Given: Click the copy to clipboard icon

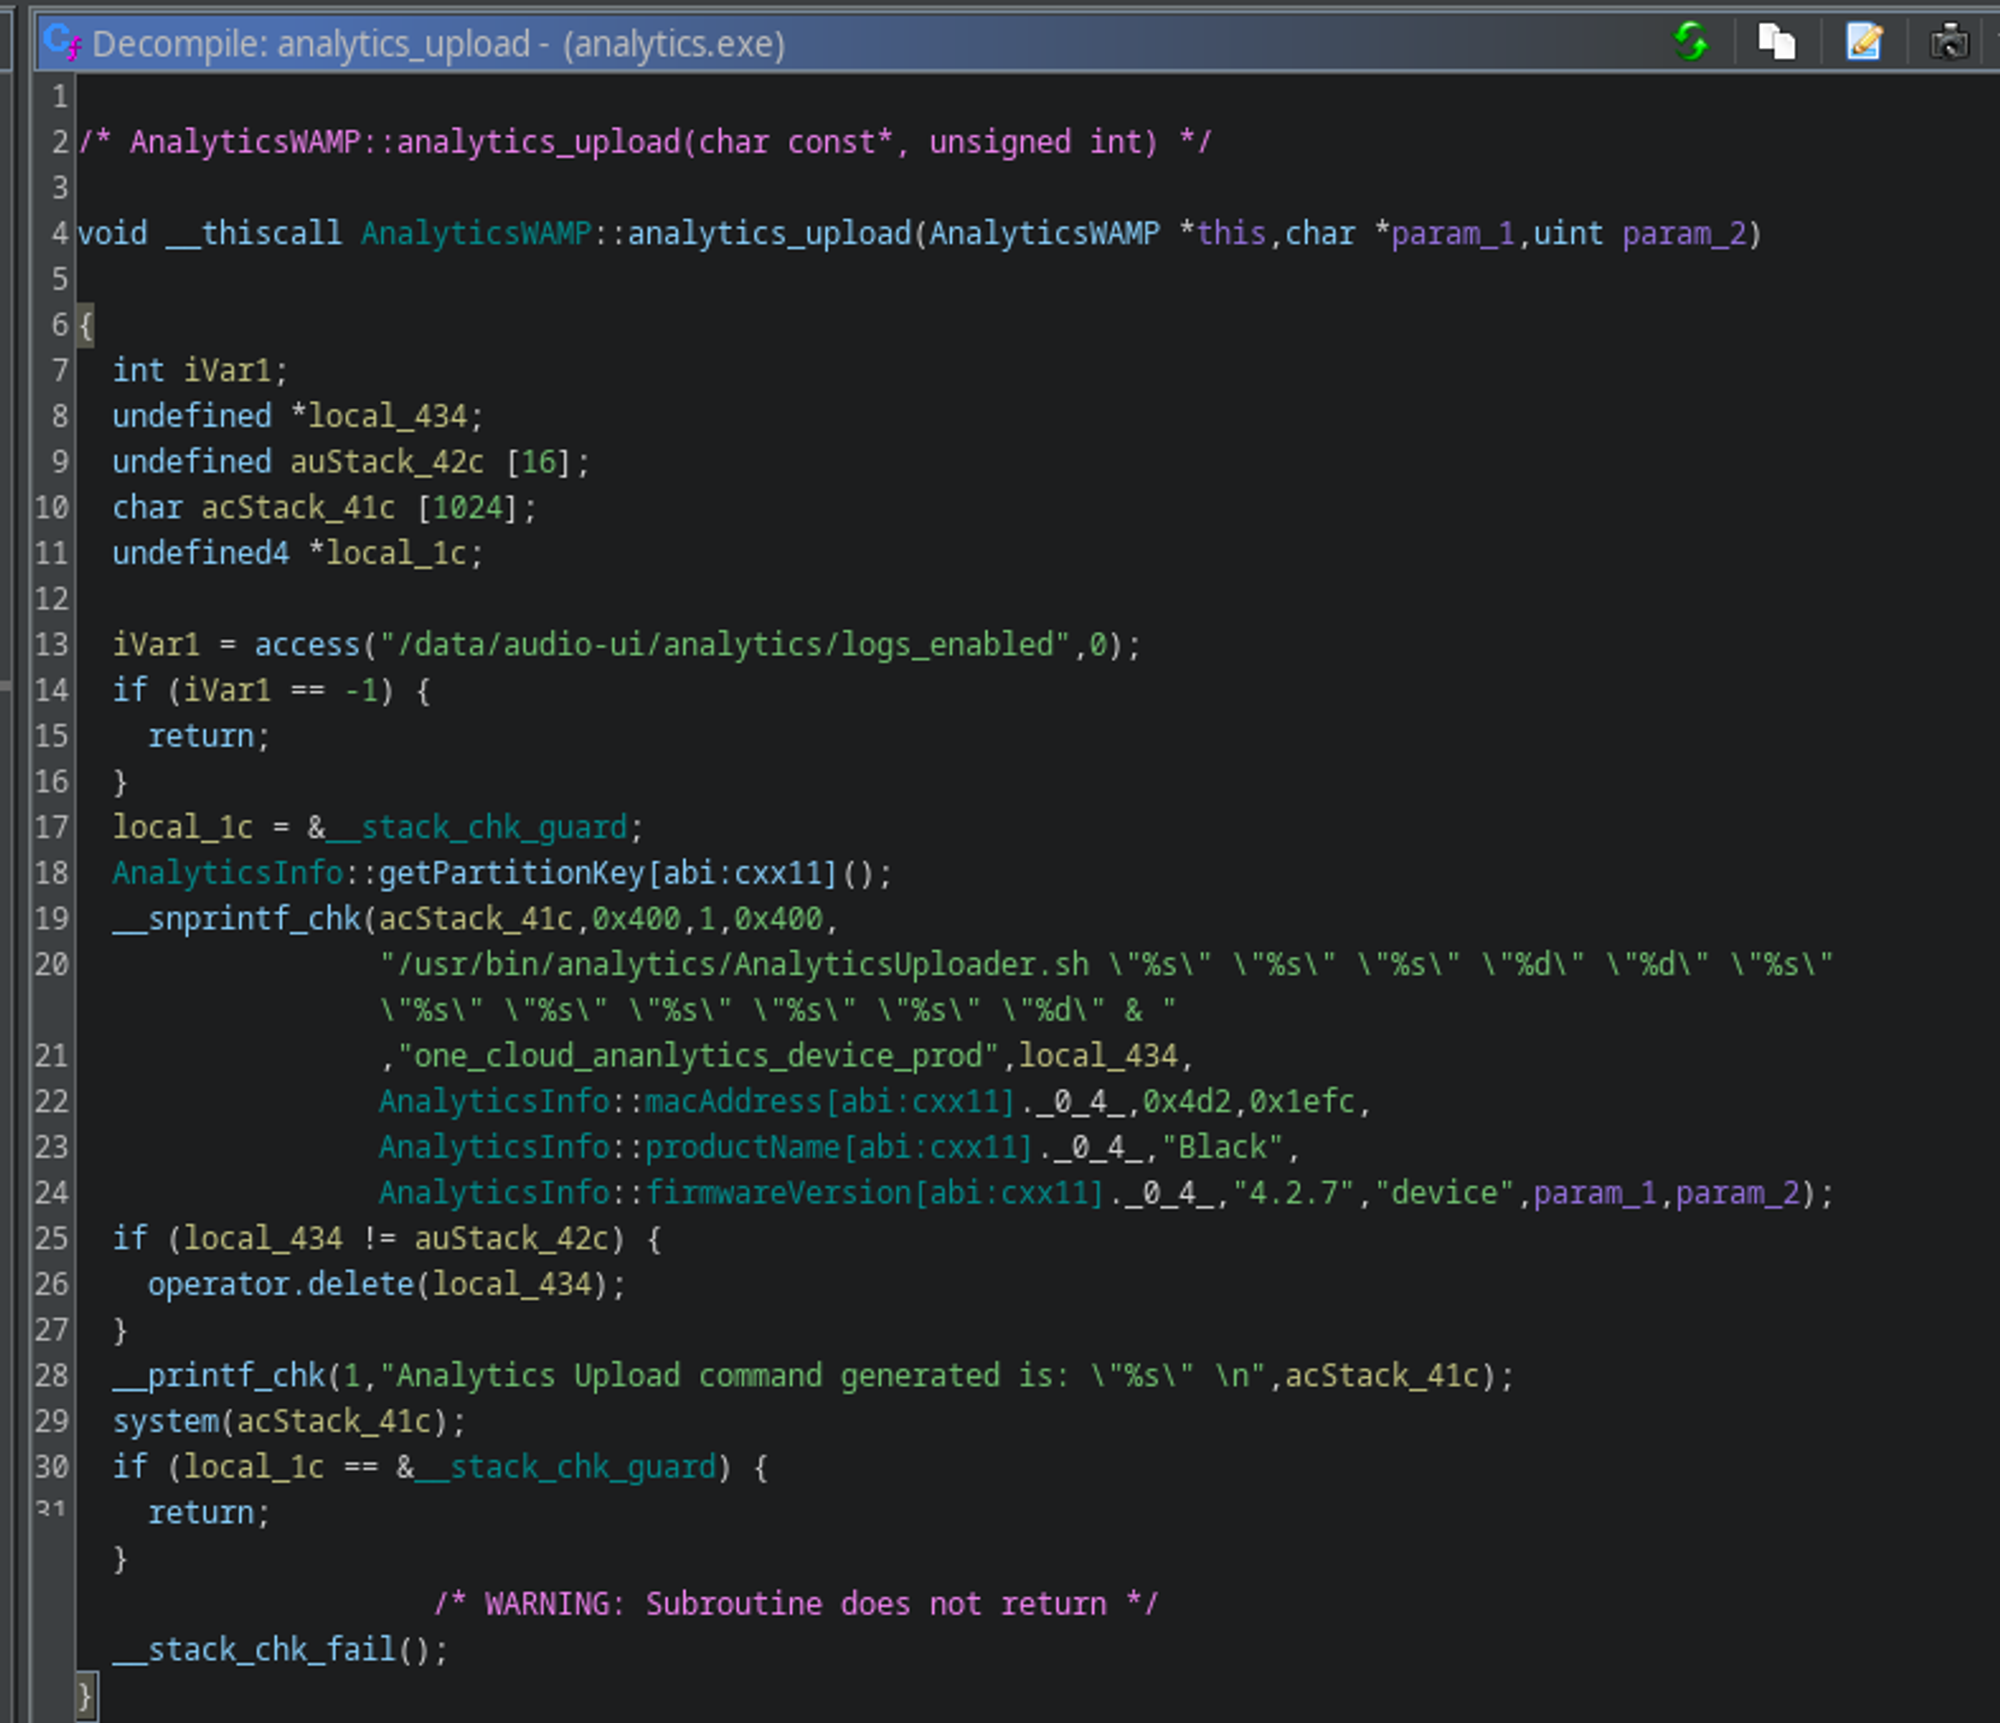Looking at the screenshot, I should [1776, 42].
